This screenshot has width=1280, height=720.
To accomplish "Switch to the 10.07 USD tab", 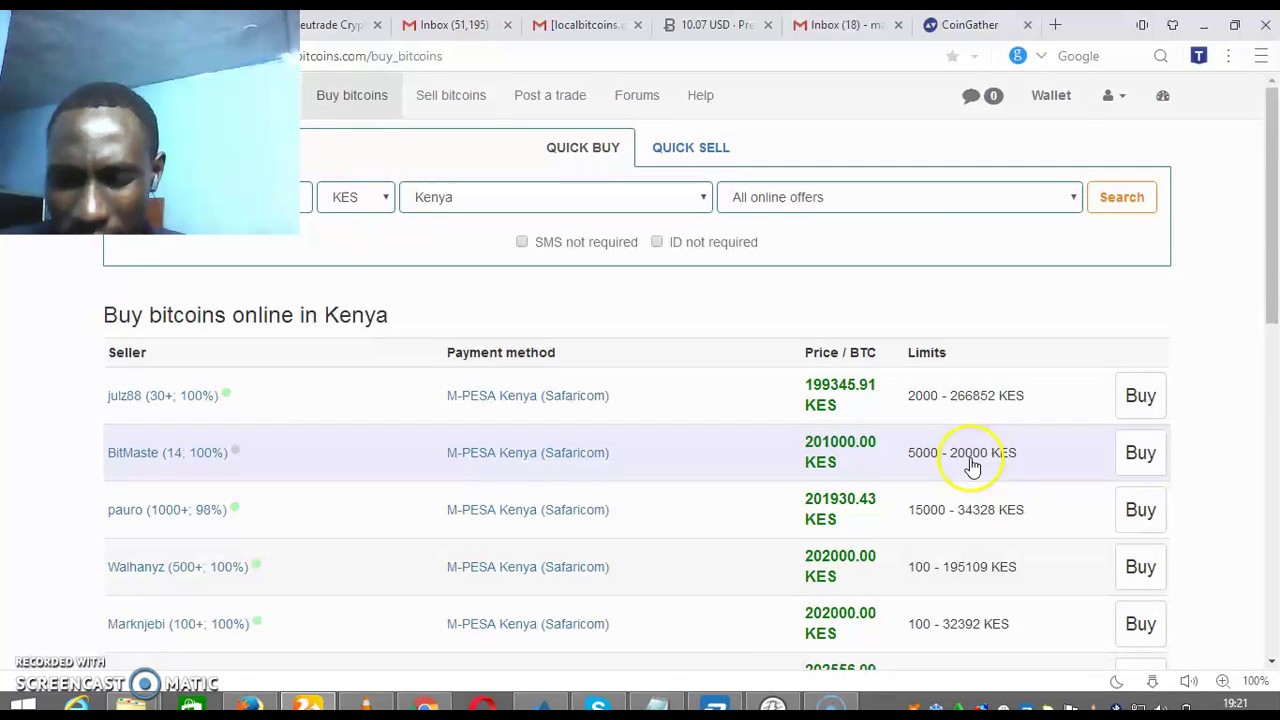I will pyautogui.click(x=716, y=25).
